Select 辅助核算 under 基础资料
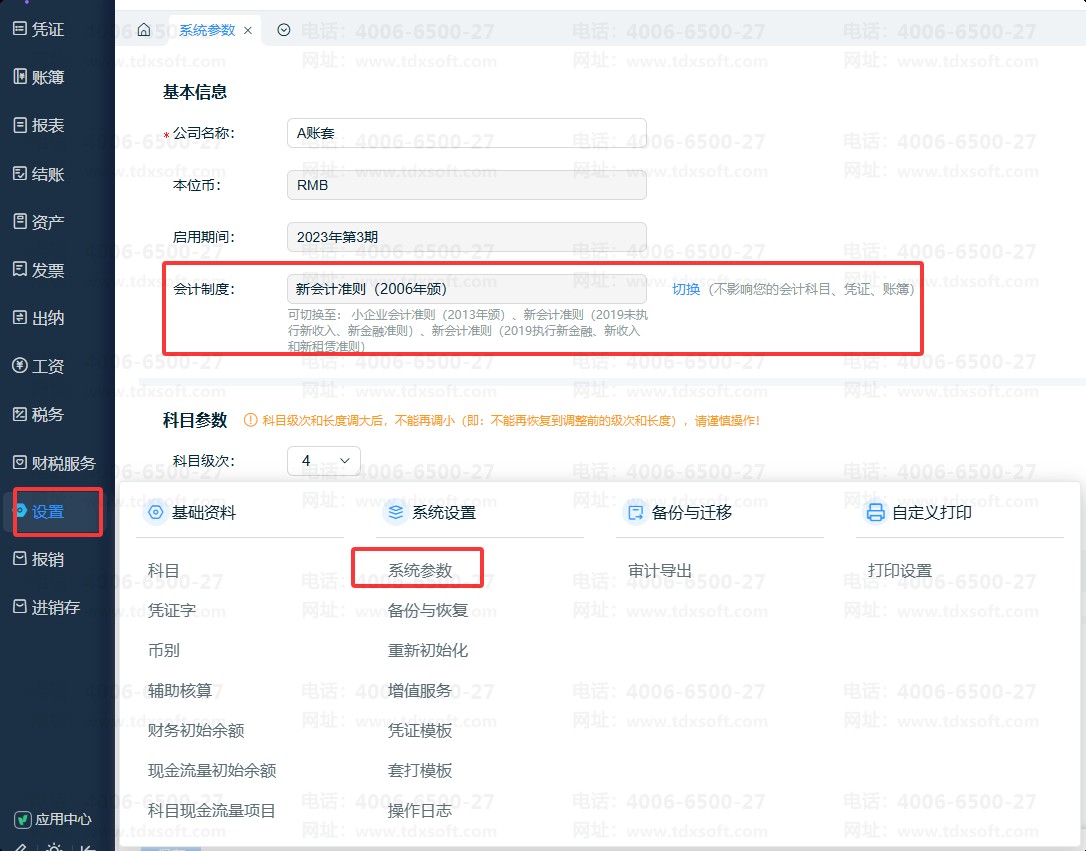Screen dimensions: 1086x851 180,690
